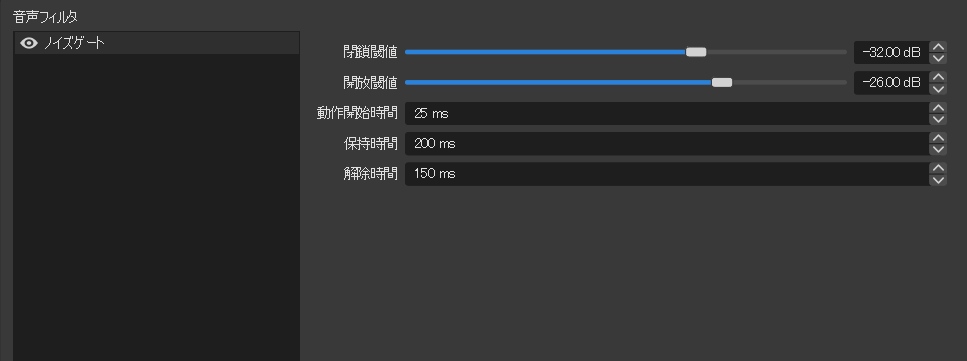Click the 開放閾値 slider handle
Image resolution: width=967 pixels, height=361 pixels.
(x=722, y=83)
